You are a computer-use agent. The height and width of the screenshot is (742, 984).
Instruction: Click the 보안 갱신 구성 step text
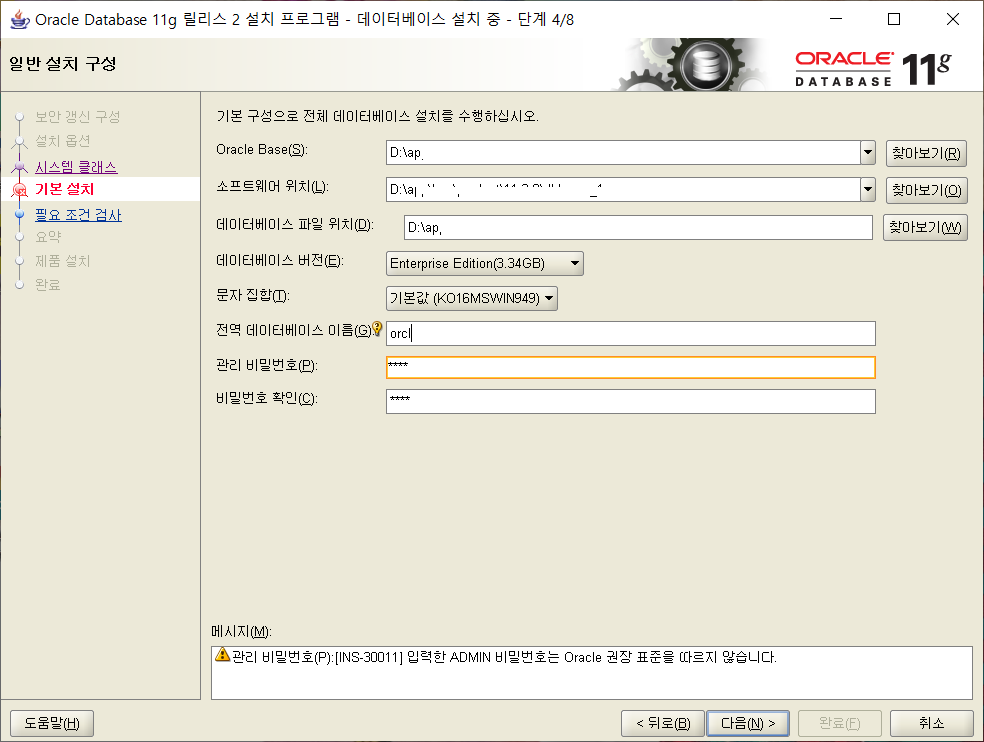pyautogui.click(x=77, y=117)
